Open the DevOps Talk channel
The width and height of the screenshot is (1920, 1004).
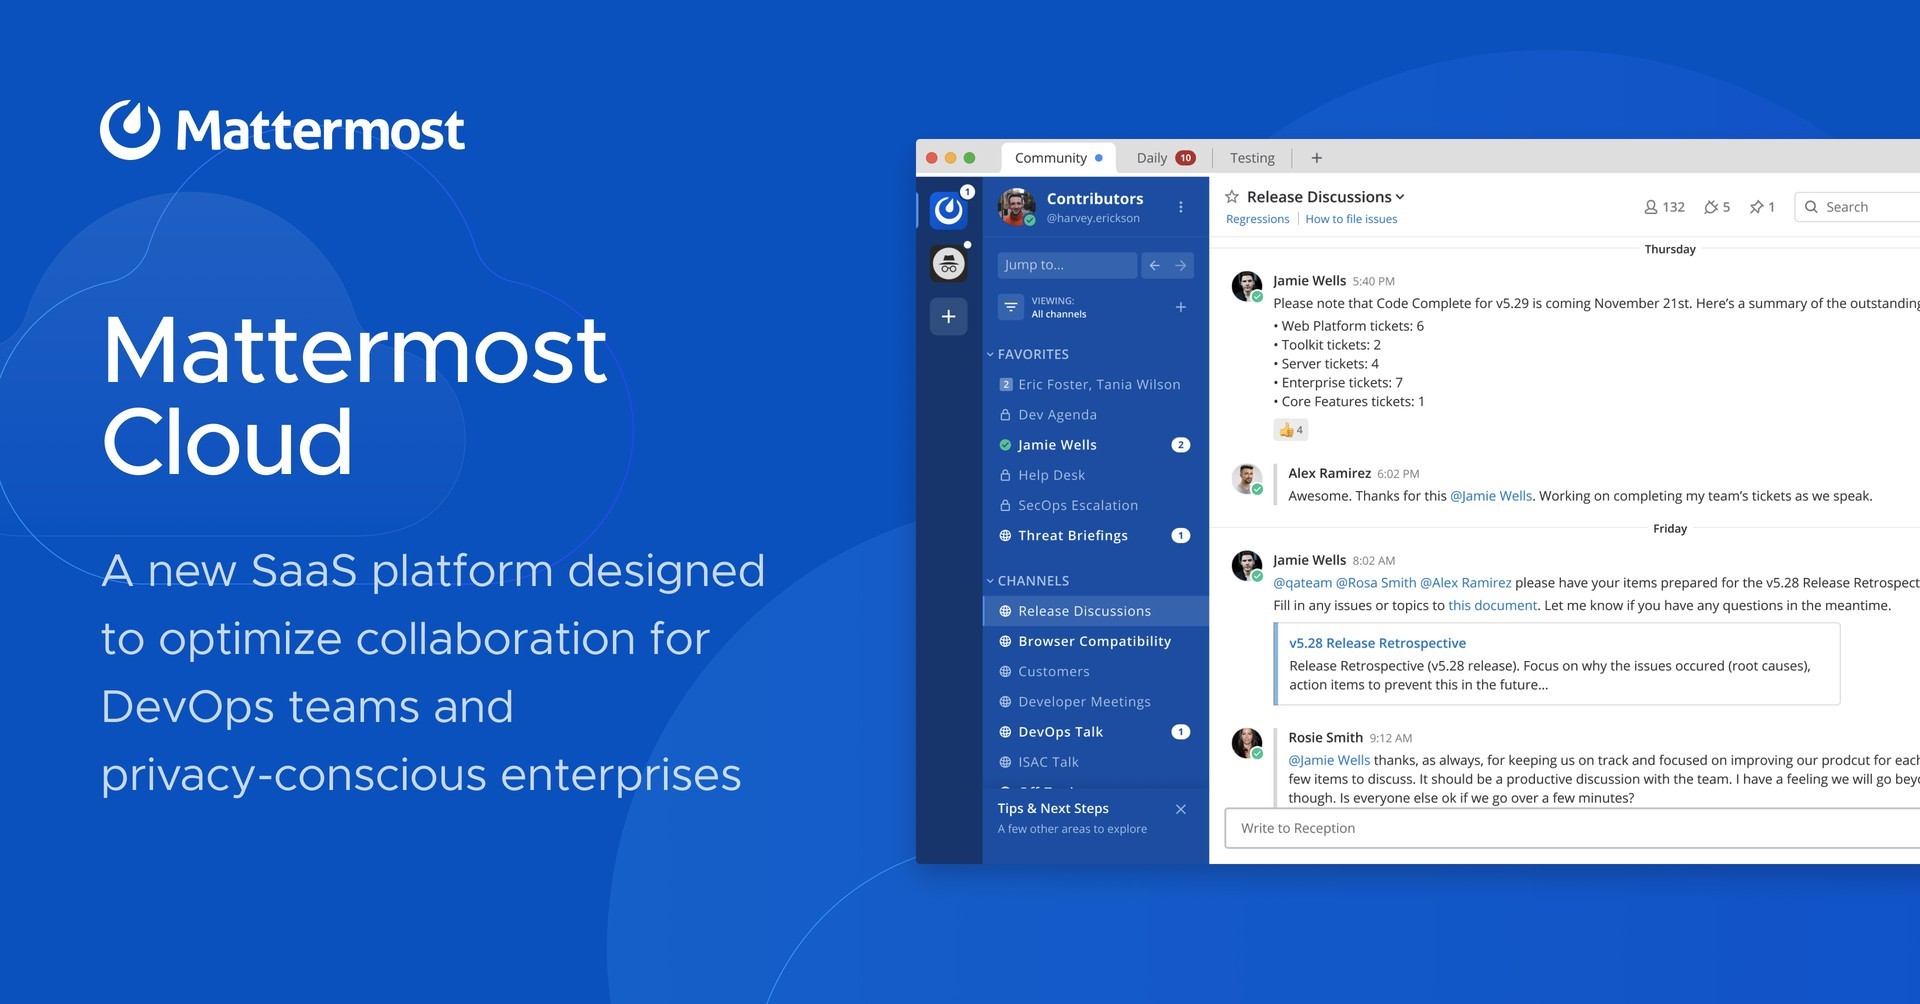click(x=1096, y=732)
